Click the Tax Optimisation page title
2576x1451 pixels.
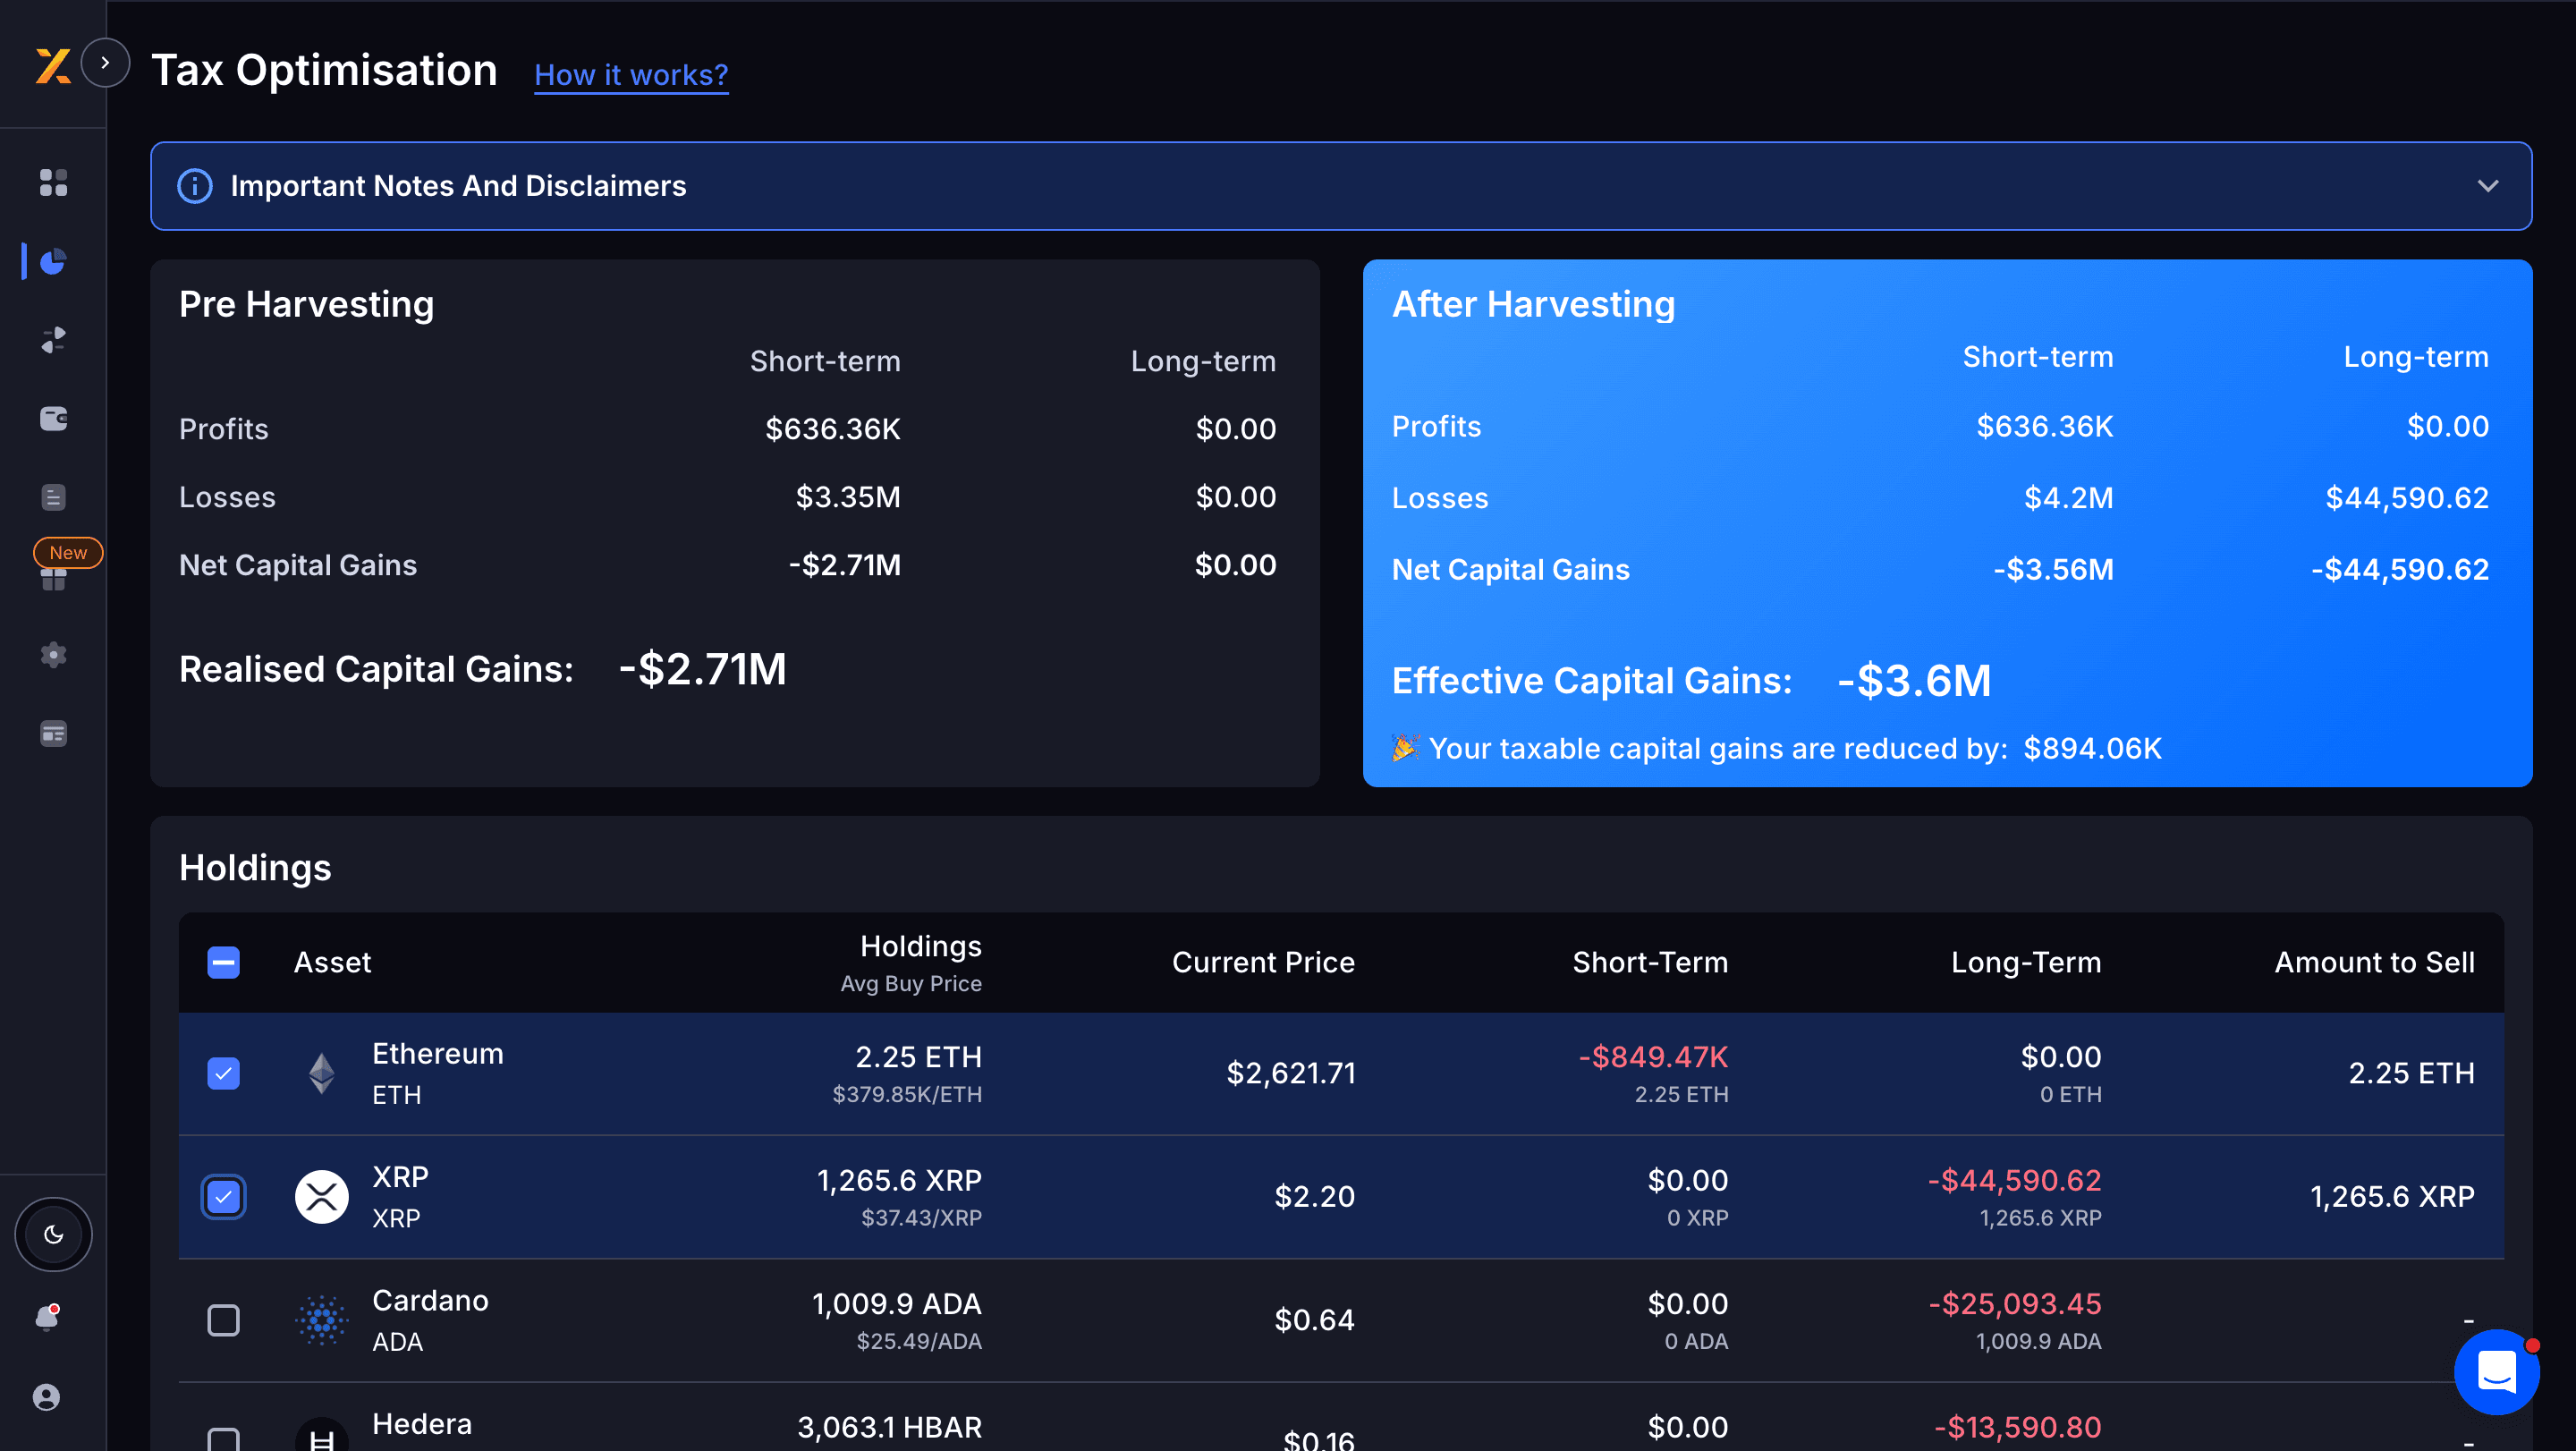[x=324, y=71]
